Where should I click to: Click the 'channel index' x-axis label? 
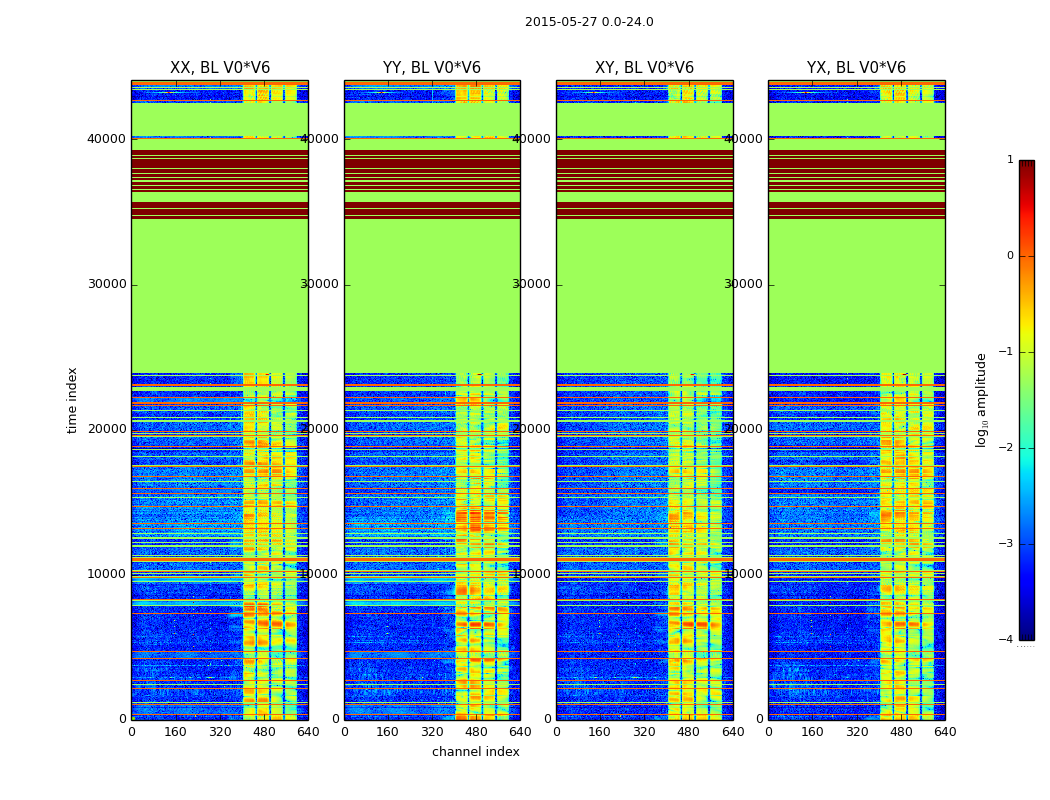pyautogui.click(x=475, y=752)
